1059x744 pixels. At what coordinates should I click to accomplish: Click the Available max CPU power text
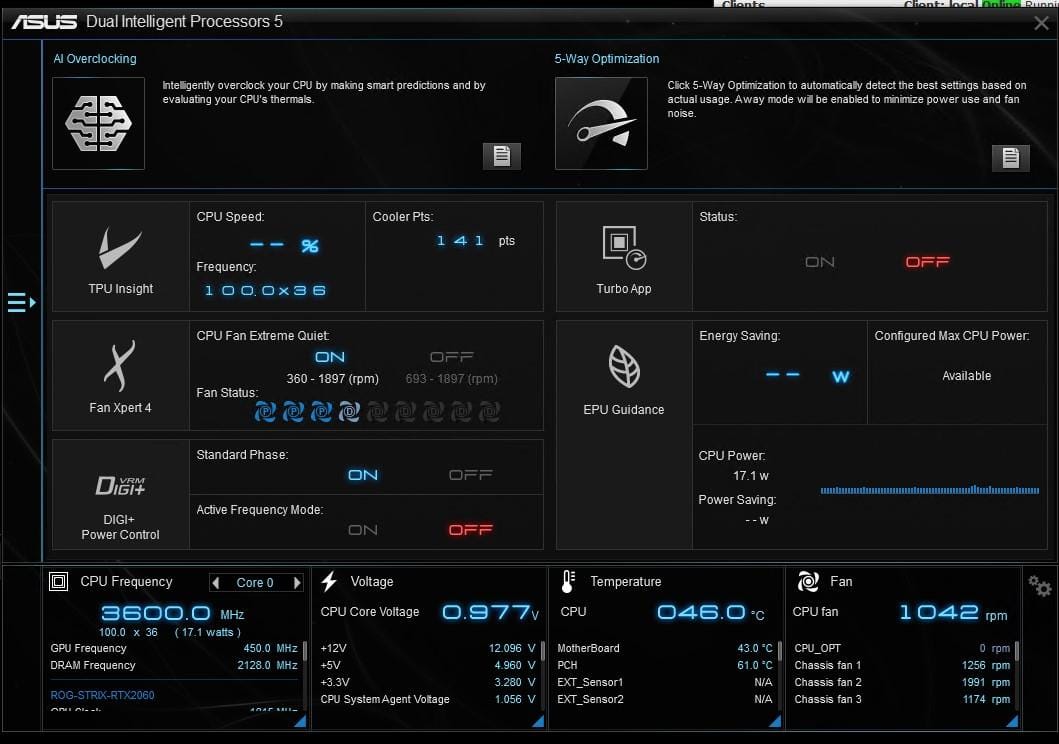tap(966, 376)
